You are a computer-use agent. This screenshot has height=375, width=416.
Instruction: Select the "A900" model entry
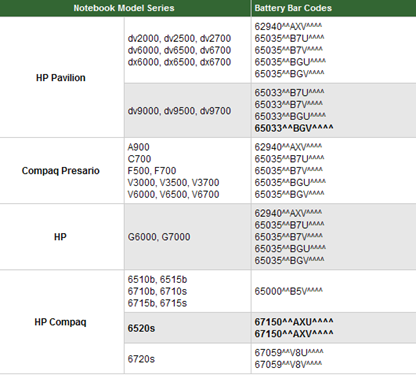click(139, 147)
